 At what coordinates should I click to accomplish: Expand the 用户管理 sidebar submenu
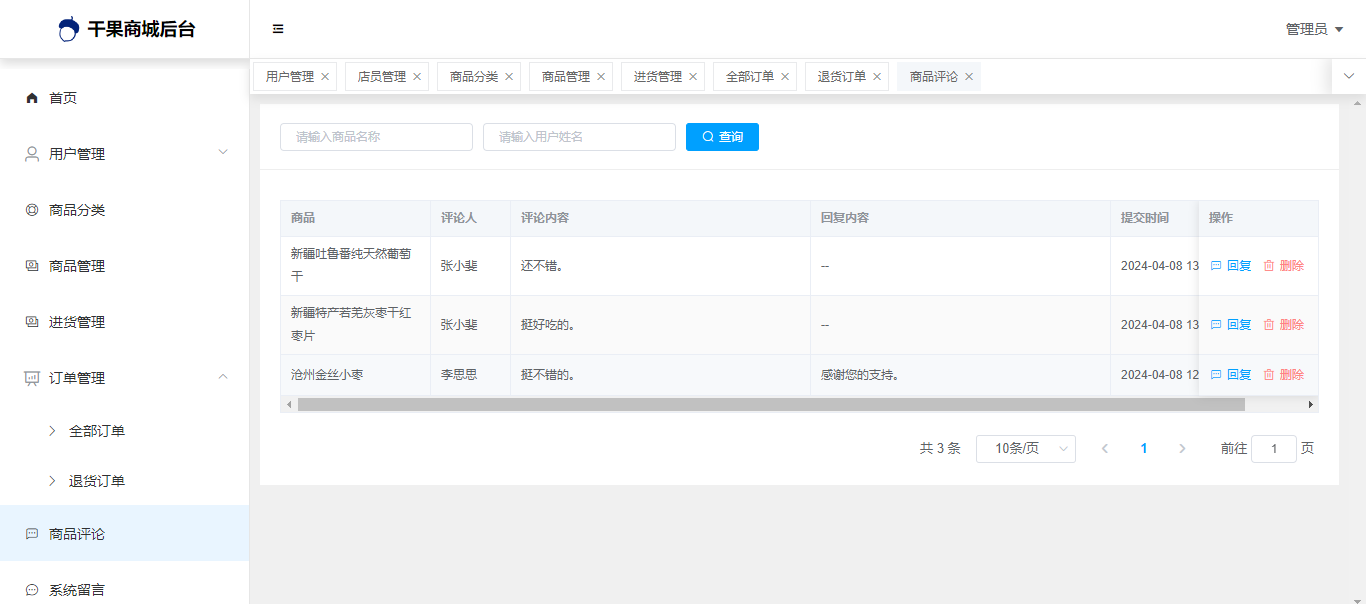pos(223,152)
